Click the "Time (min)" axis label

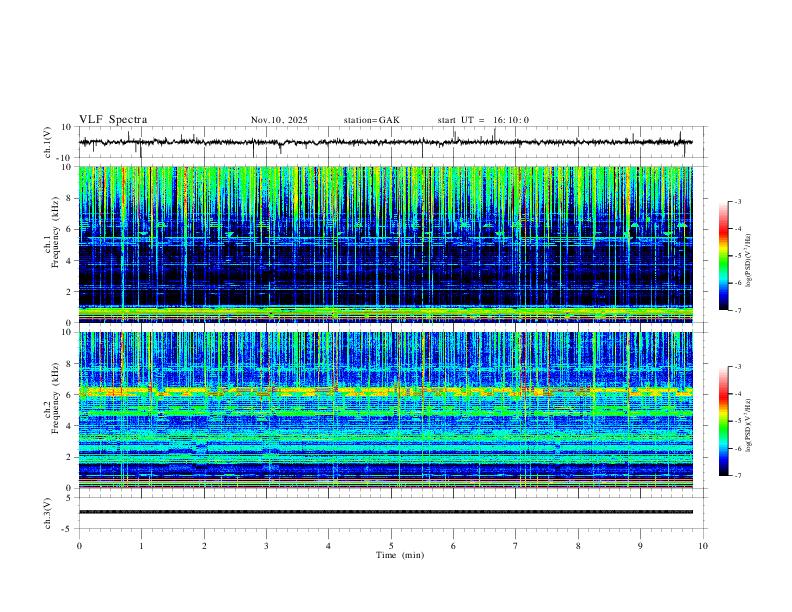[x=400, y=555]
